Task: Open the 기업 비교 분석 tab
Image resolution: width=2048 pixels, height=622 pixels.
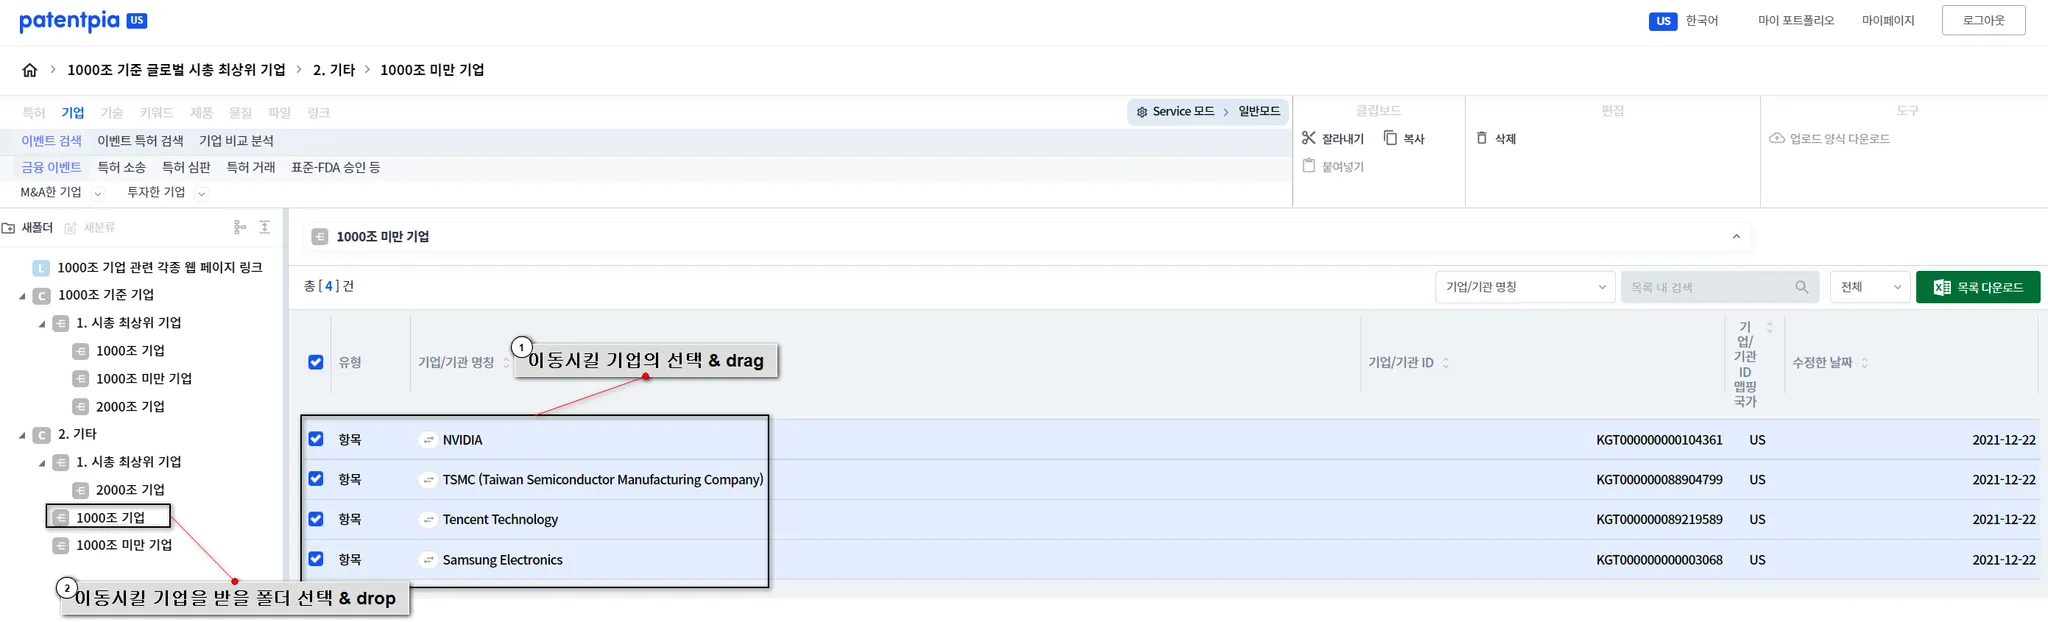Action: click(236, 141)
